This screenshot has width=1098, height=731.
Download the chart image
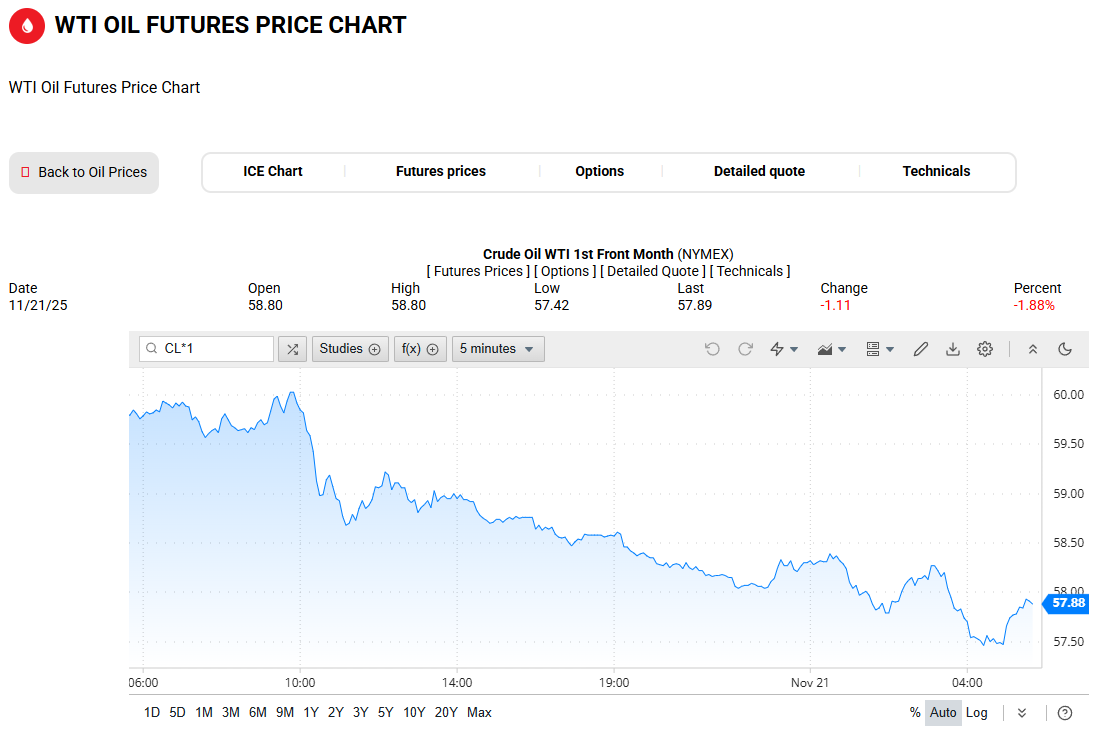pos(953,349)
